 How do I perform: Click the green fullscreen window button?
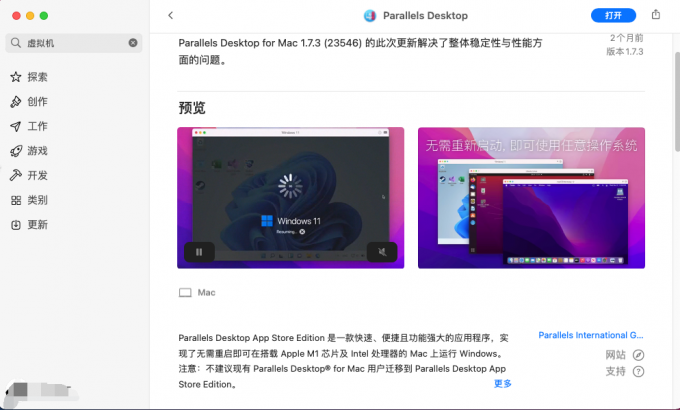(44, 16)
